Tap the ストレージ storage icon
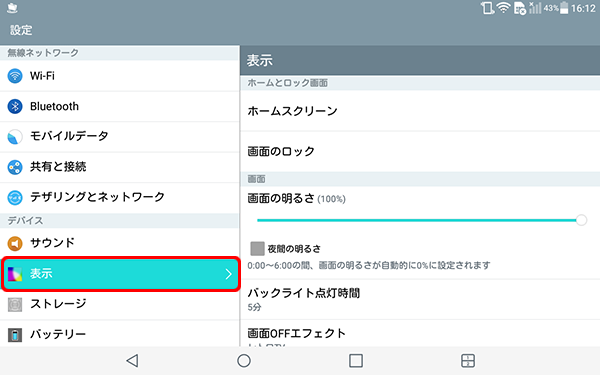The image size is (600, 375). pyautogui.click(x=15, y=305)
